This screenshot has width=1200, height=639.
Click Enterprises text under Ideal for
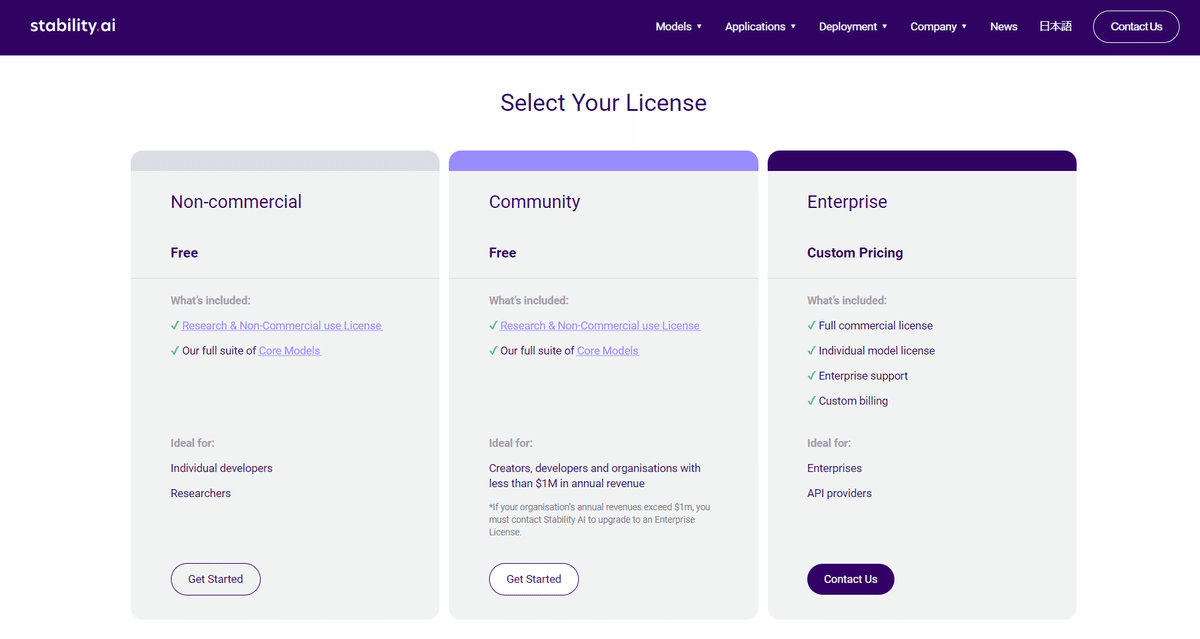pyautogui.click(x=835, y=468)
